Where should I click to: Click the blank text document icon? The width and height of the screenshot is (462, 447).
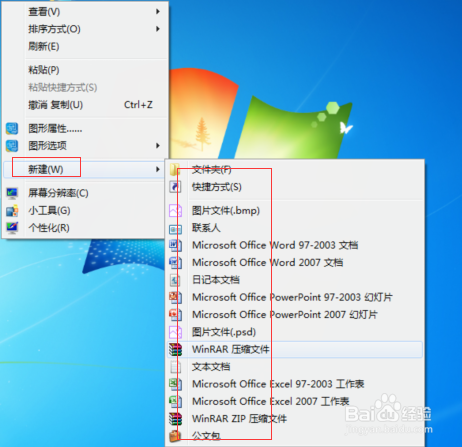[175, 367]
